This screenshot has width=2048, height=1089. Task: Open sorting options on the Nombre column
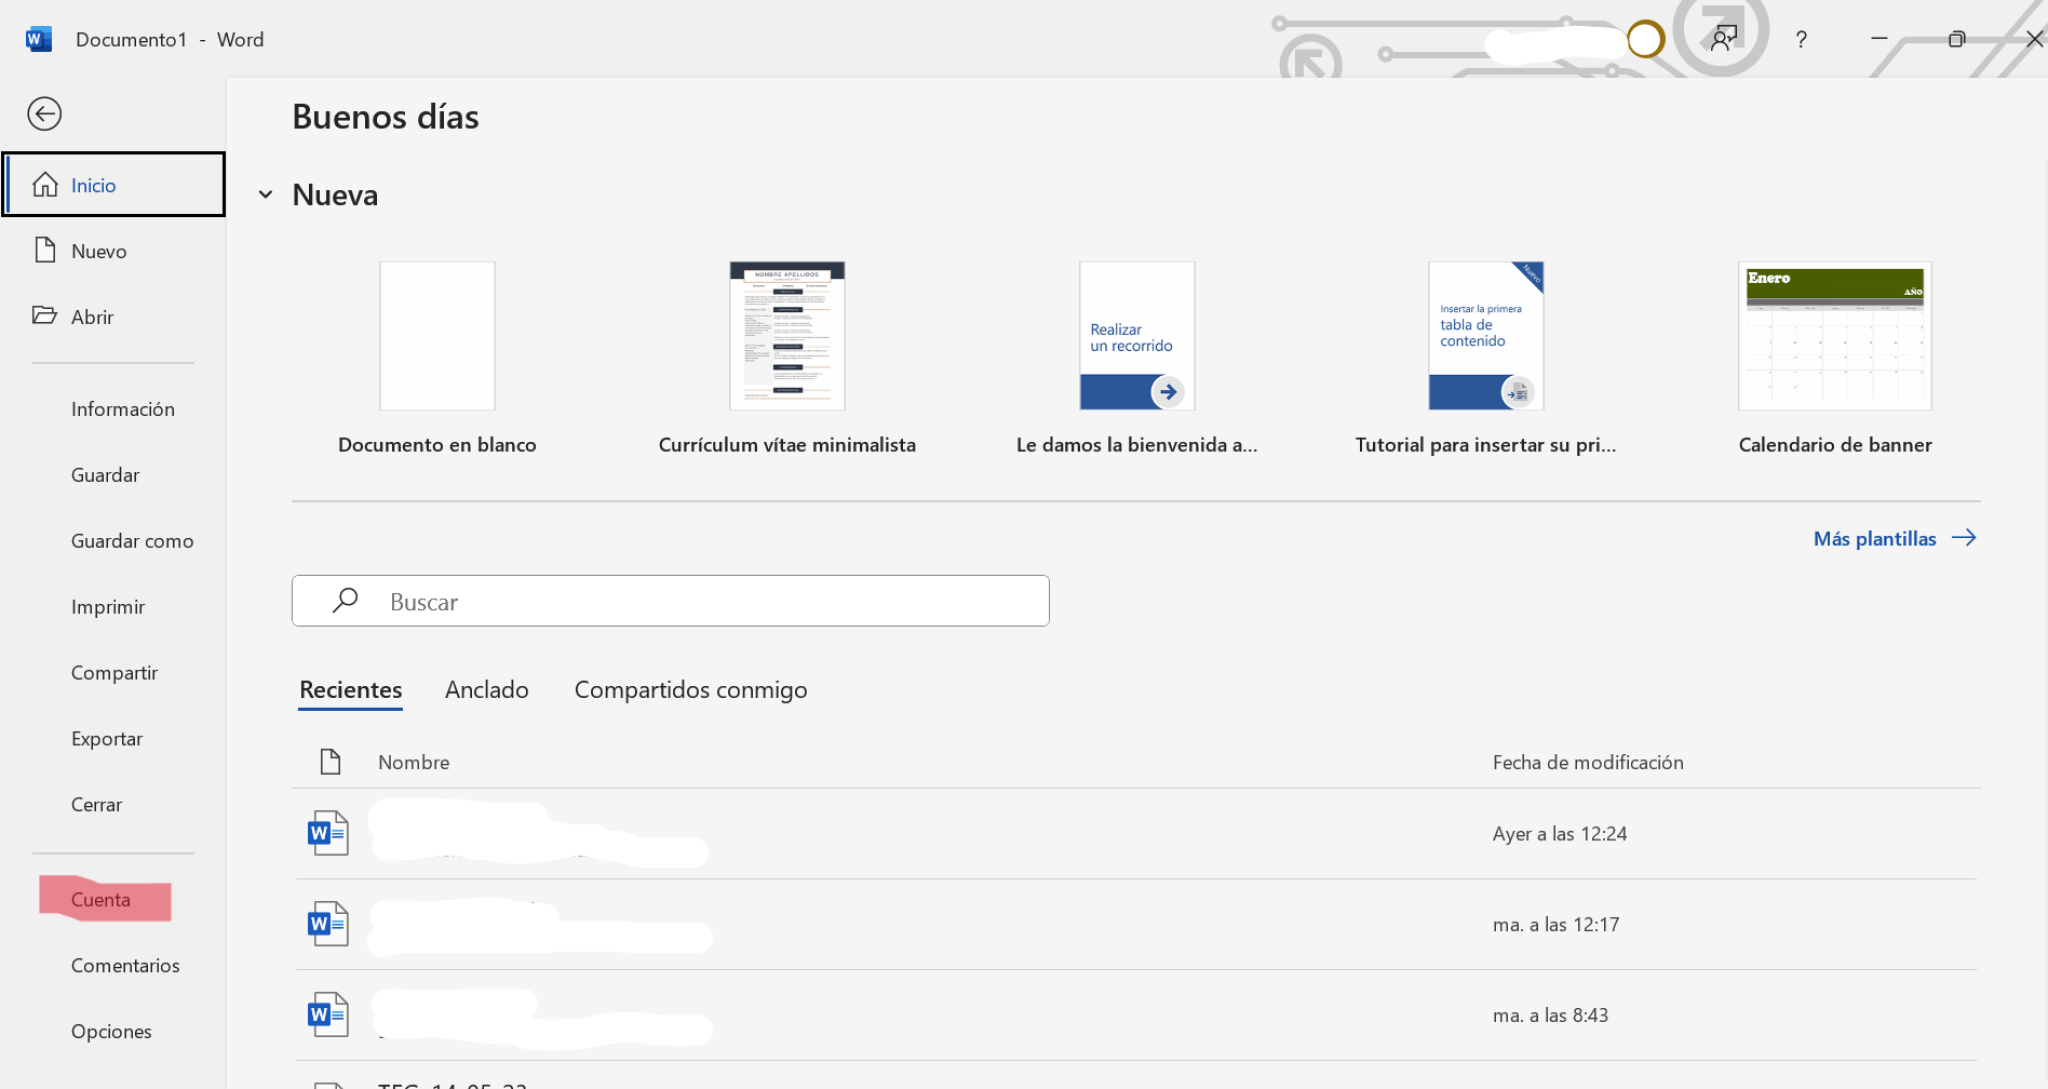[x=413, y=761]
